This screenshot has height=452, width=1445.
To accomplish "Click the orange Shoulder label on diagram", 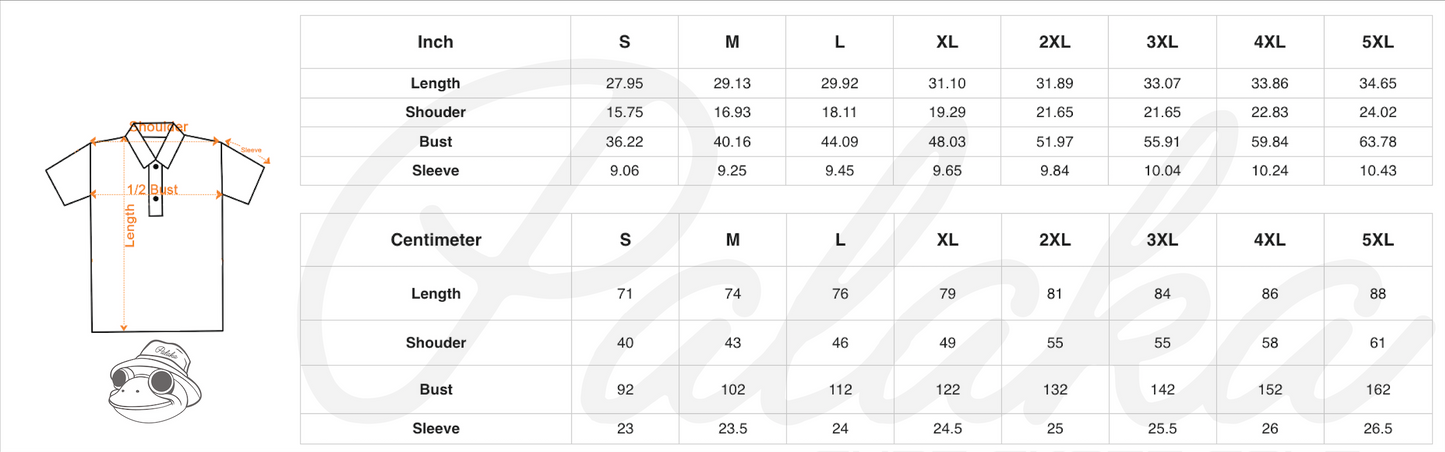I will tap(159, 127).
